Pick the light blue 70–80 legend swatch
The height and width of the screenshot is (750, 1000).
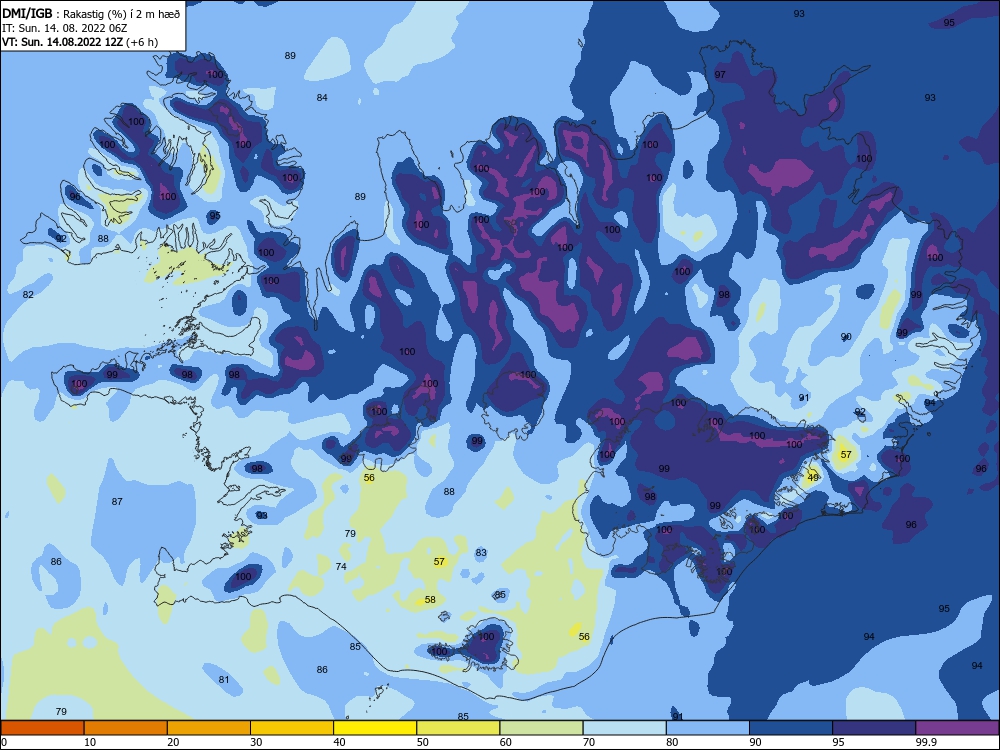click(624, 728)
